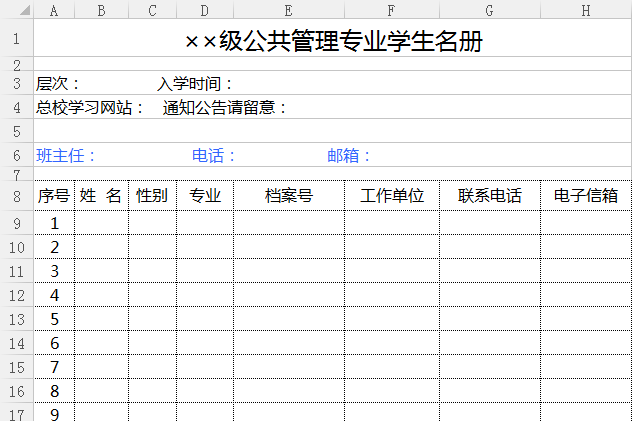The height and width of the screenshot is (421, 632).
Task: Select column A header
Action: click(53, 10)
